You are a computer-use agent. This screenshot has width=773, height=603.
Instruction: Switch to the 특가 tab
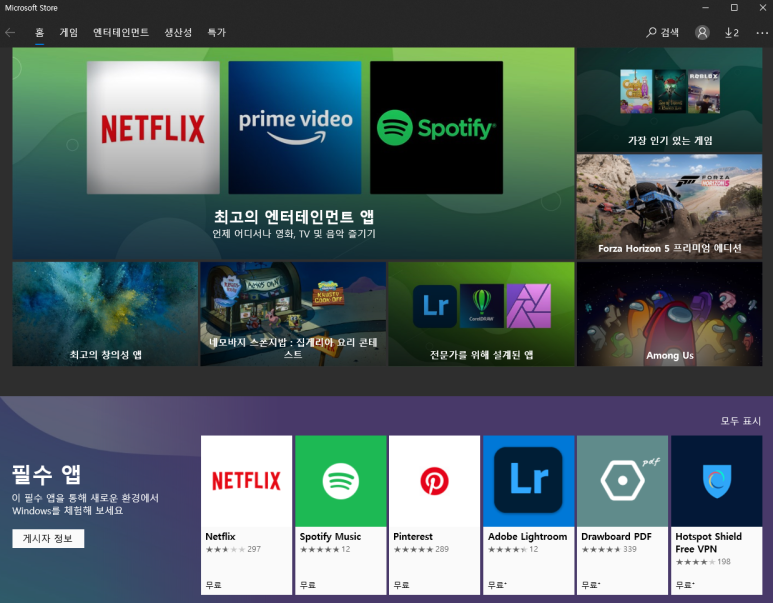click(x=216, y=33)
